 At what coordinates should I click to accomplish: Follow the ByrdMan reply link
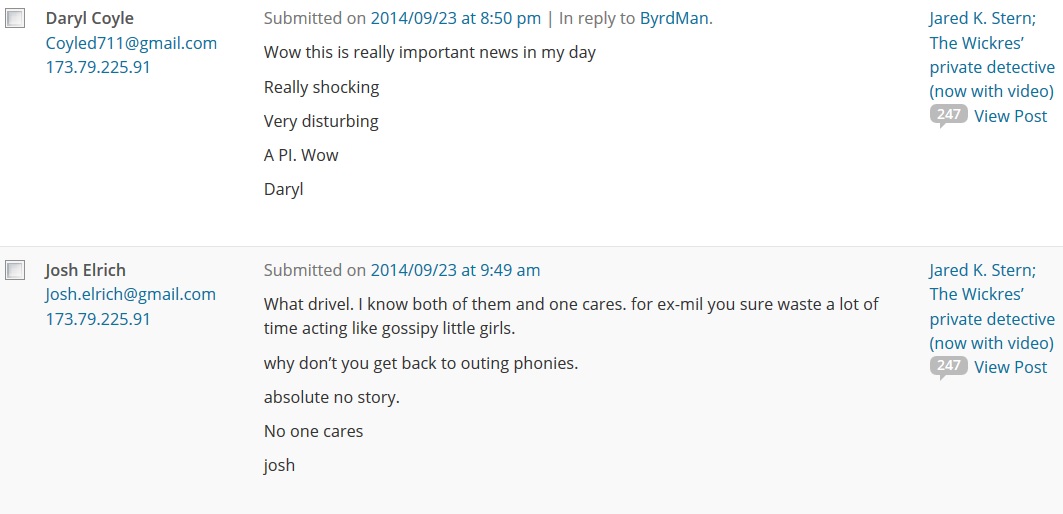[674, 18]
